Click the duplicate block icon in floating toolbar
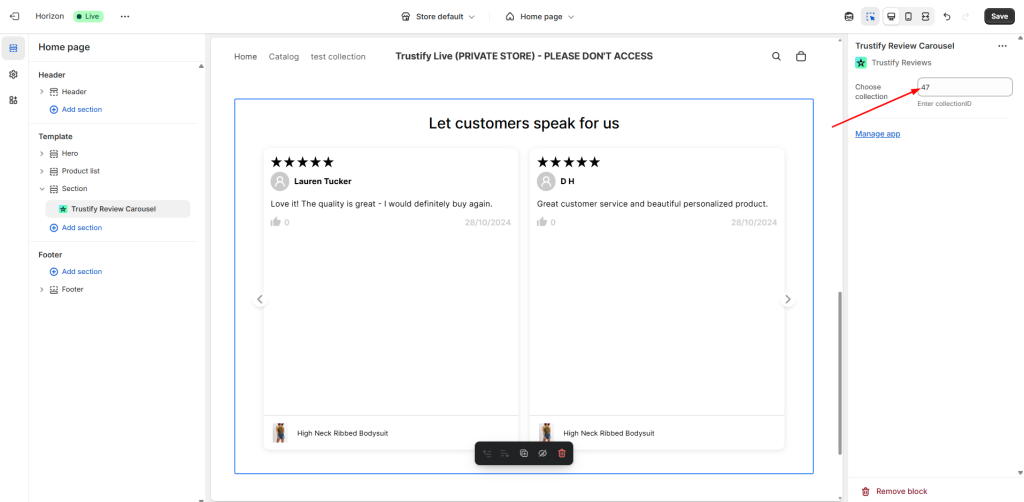 coord(524,453)
